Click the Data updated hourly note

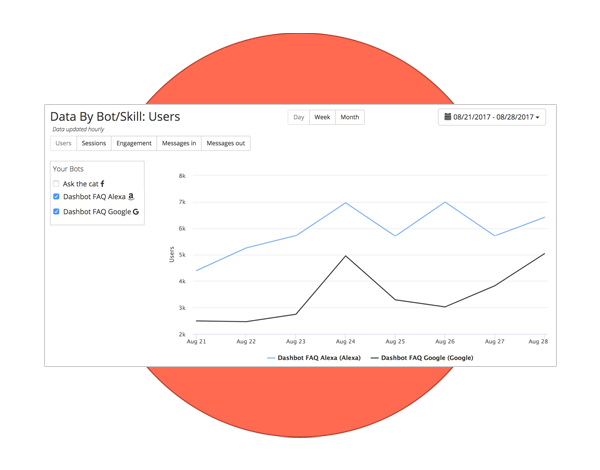(78, 129)
